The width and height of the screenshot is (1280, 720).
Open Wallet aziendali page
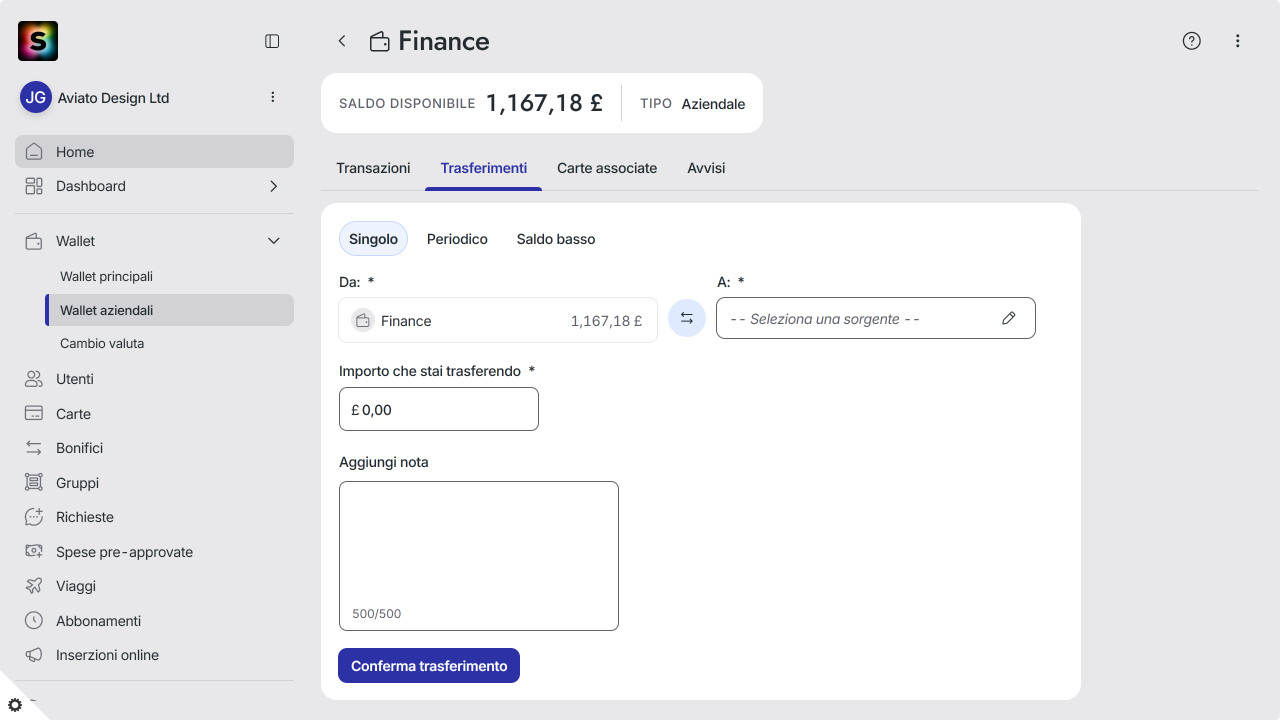pos(170,310)
